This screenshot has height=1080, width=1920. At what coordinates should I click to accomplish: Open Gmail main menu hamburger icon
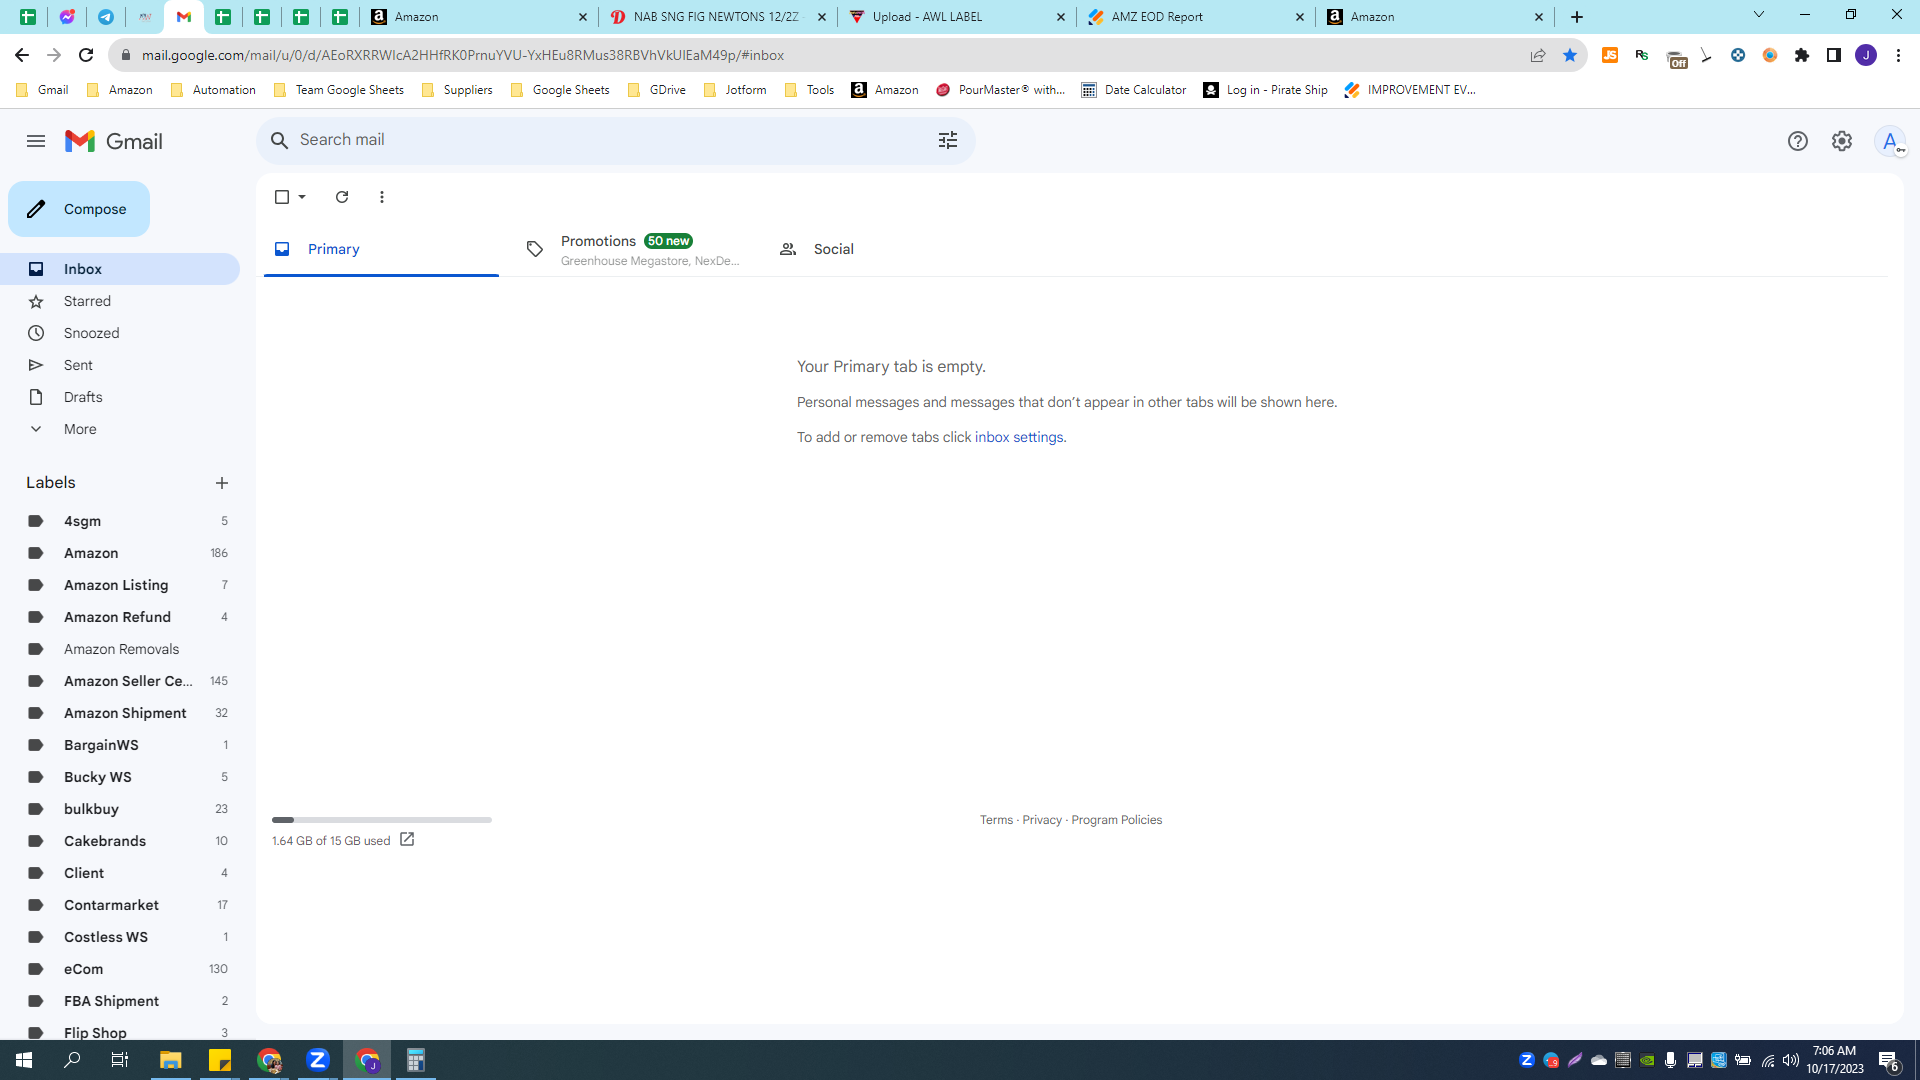(36, 141)
